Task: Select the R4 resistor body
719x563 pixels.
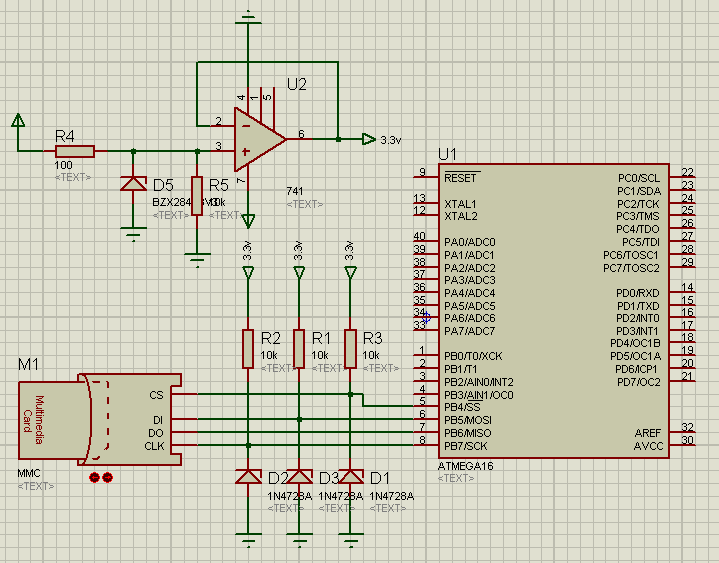Action: 75,151
